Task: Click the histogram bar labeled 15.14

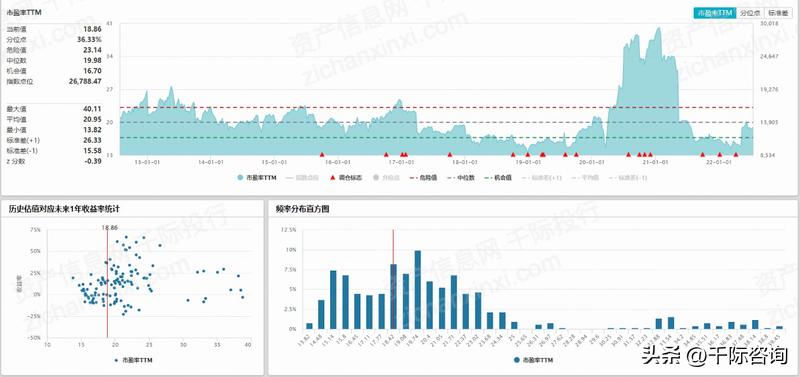Action: coord(333,300)
